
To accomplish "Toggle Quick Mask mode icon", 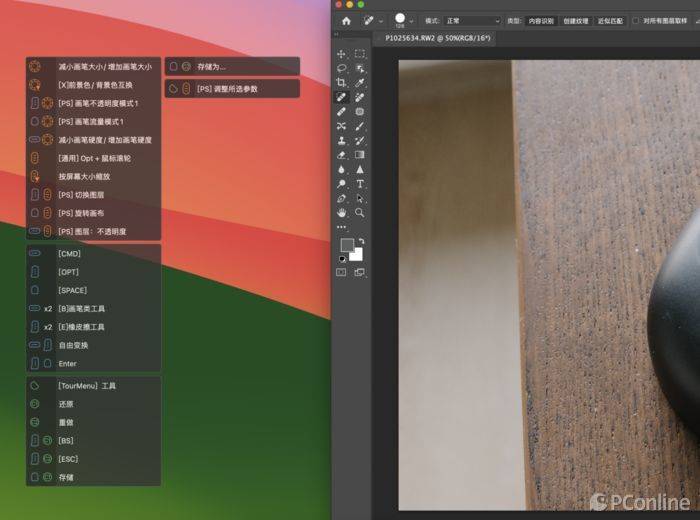I will 342,272.
